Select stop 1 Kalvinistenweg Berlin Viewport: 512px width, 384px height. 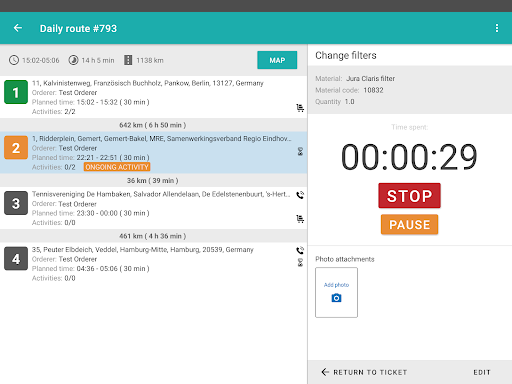pyautogui.click(x=153, y=97)
